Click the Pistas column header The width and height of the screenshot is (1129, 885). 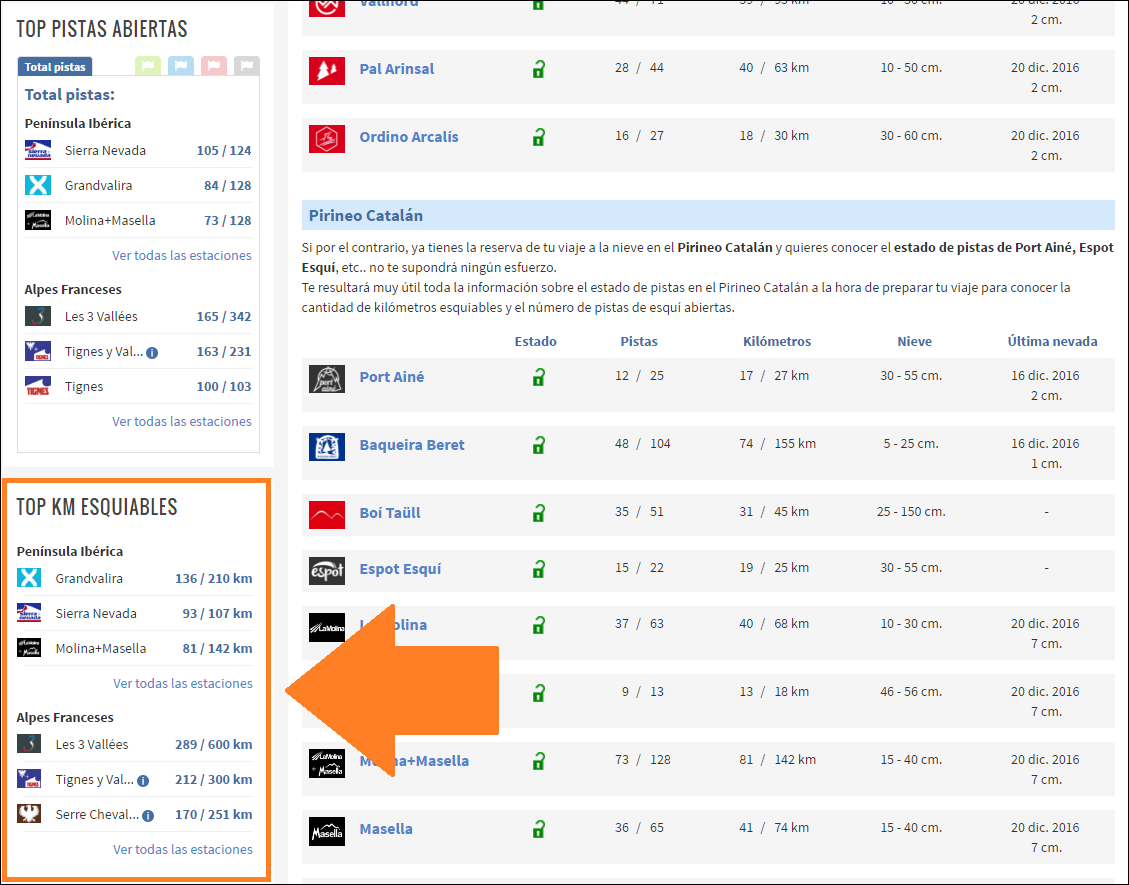pos(639,341)
